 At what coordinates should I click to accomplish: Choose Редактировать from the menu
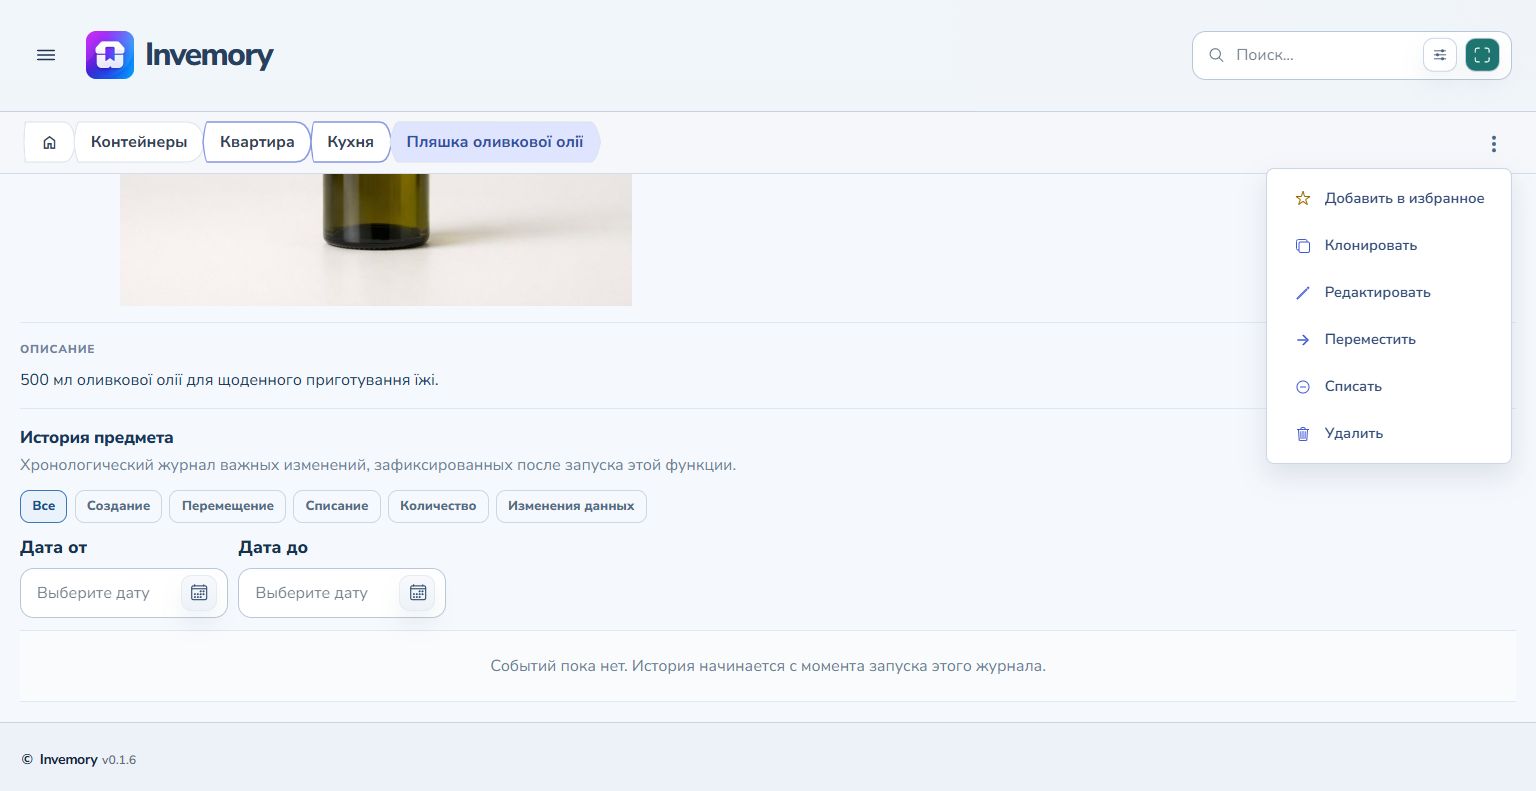1389,293
